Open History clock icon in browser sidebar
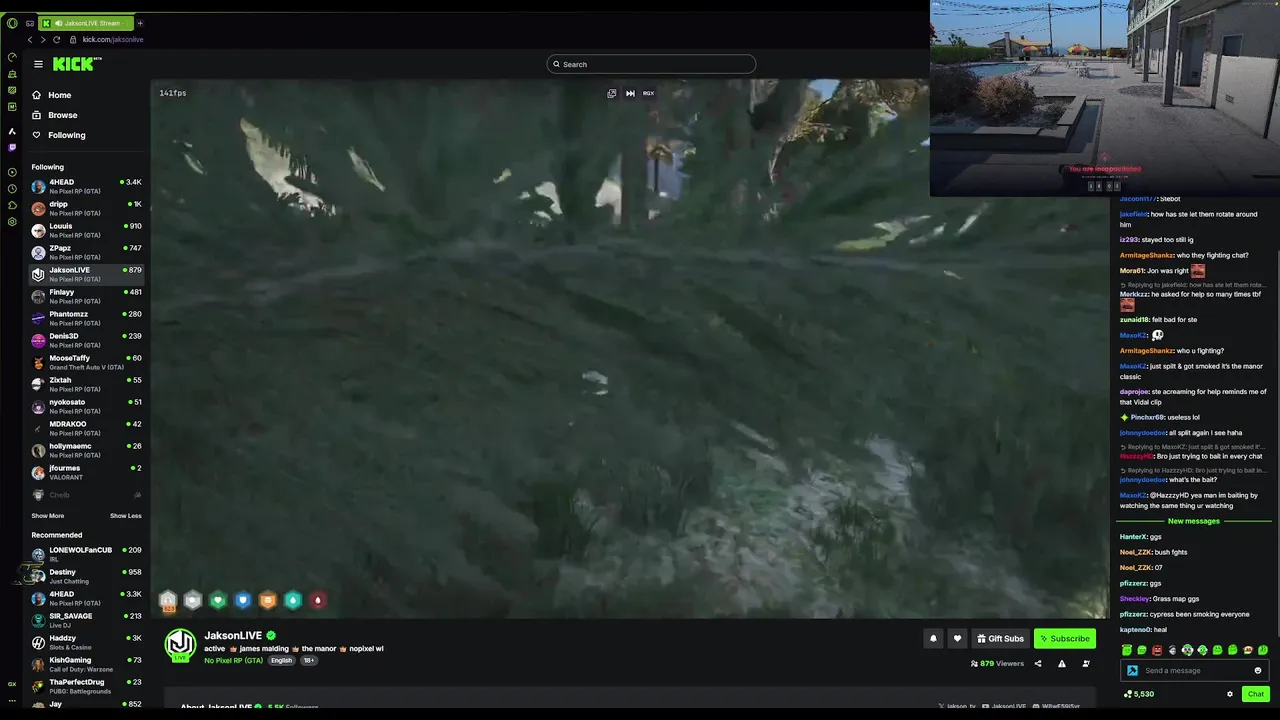1280x720 pixels. tap(12, 189)
